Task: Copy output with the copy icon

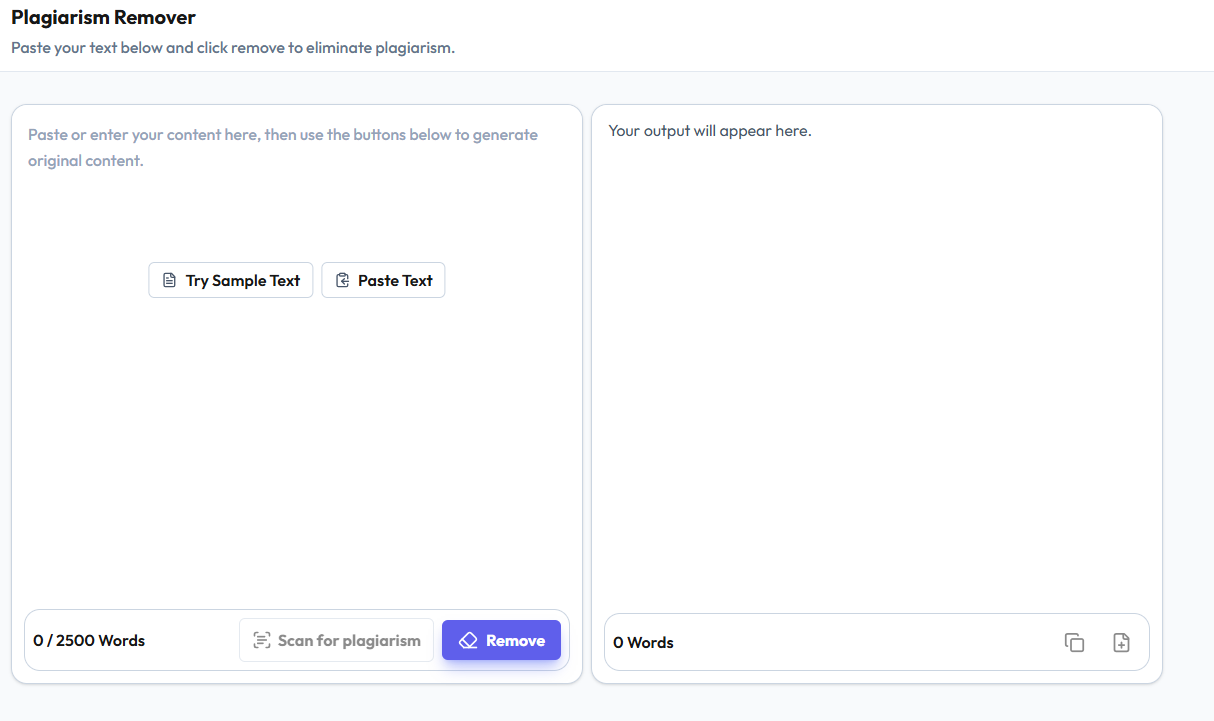Action: click(x=1074, y=642)
